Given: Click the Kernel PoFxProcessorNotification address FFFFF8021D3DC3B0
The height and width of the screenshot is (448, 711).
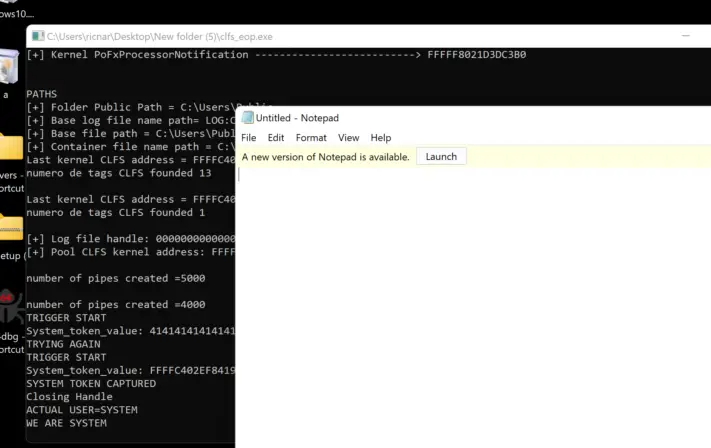Looking at the screenshot, I should tap(477, 55).
